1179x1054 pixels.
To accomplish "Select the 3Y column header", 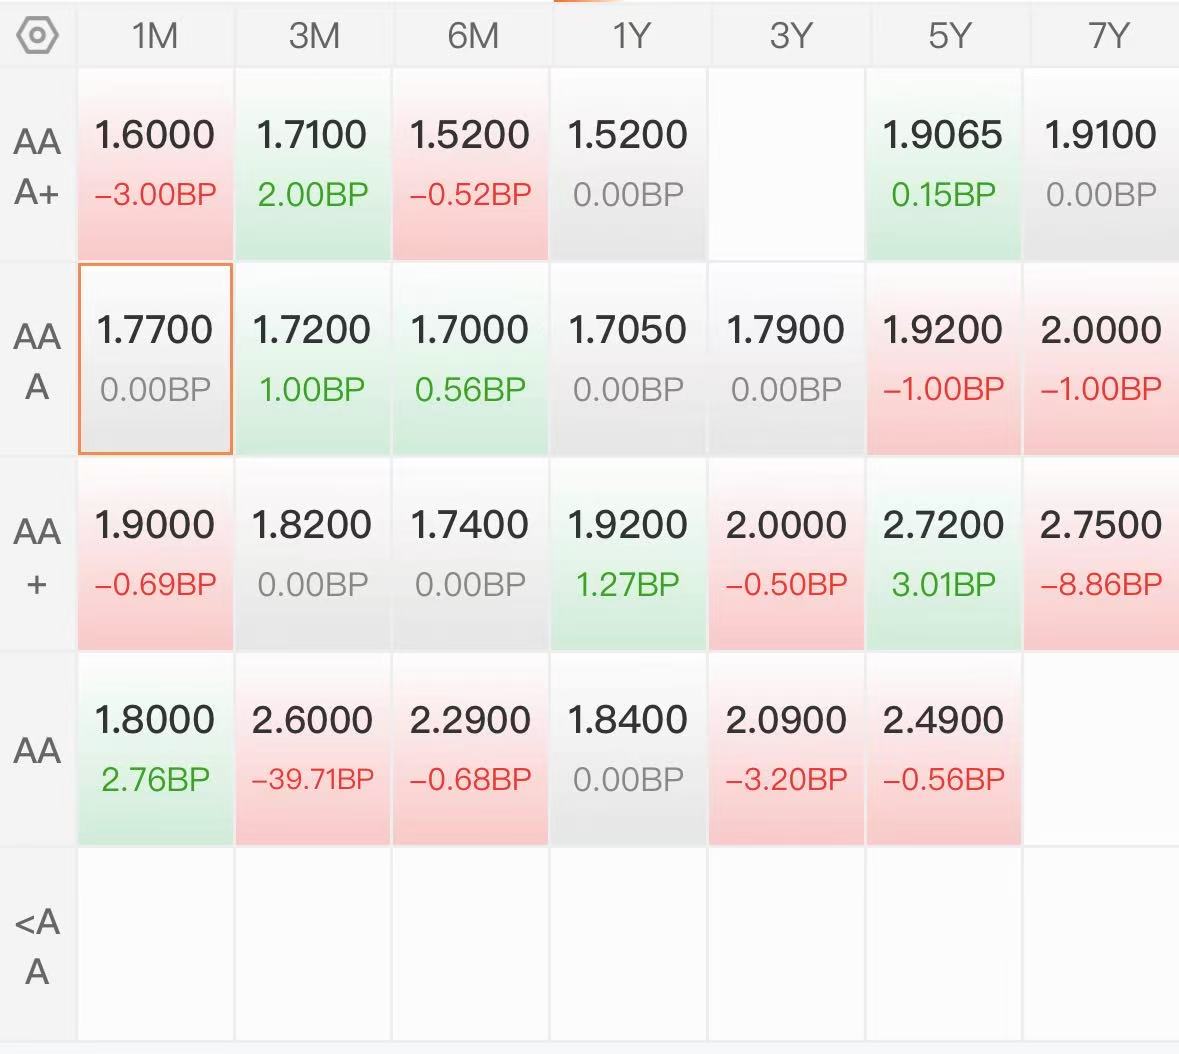I will coord(790,35).
